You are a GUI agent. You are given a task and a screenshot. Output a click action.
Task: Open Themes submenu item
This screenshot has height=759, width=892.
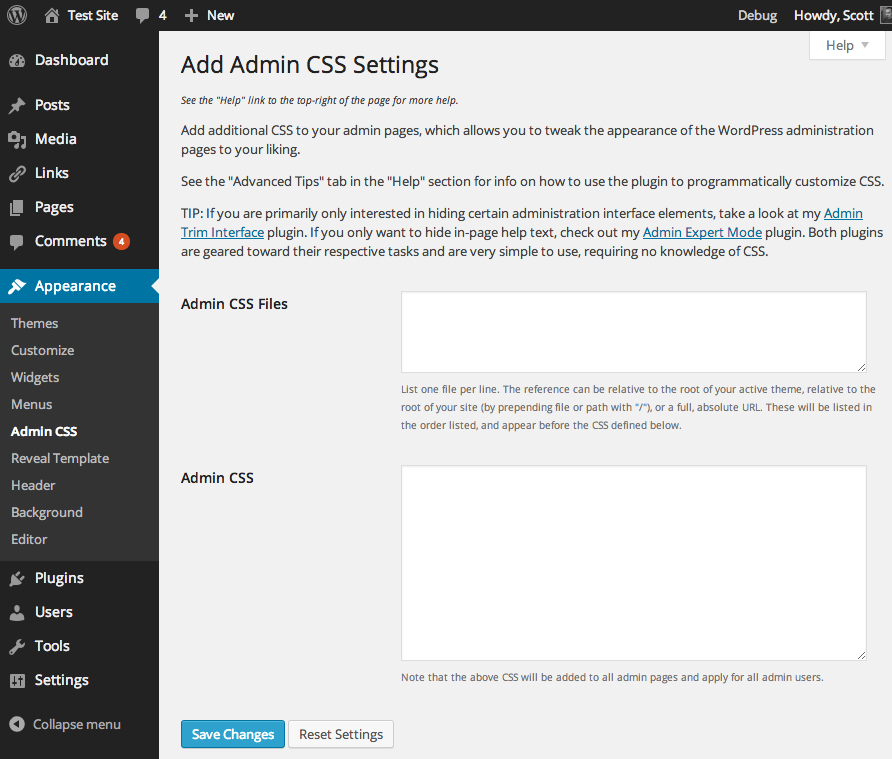tap(35, 323)
